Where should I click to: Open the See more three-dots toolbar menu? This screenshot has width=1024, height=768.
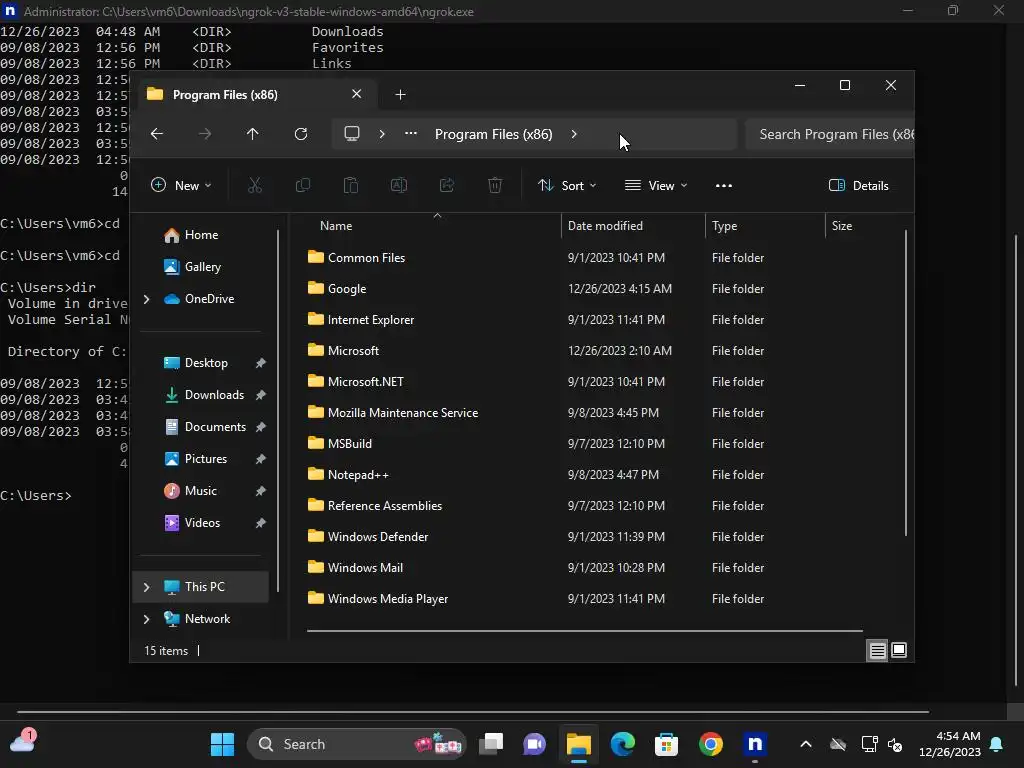(x=724, y=185)
